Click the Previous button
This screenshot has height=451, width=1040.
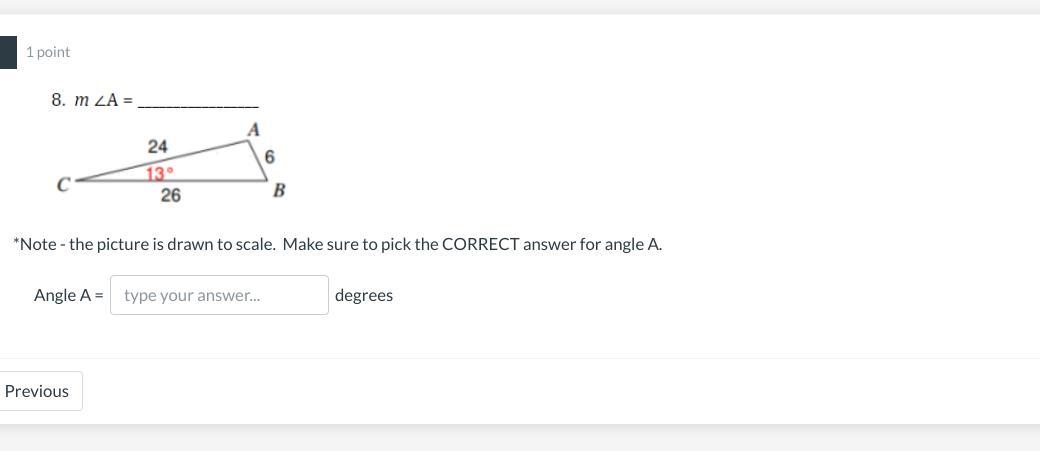coord(38,391)
